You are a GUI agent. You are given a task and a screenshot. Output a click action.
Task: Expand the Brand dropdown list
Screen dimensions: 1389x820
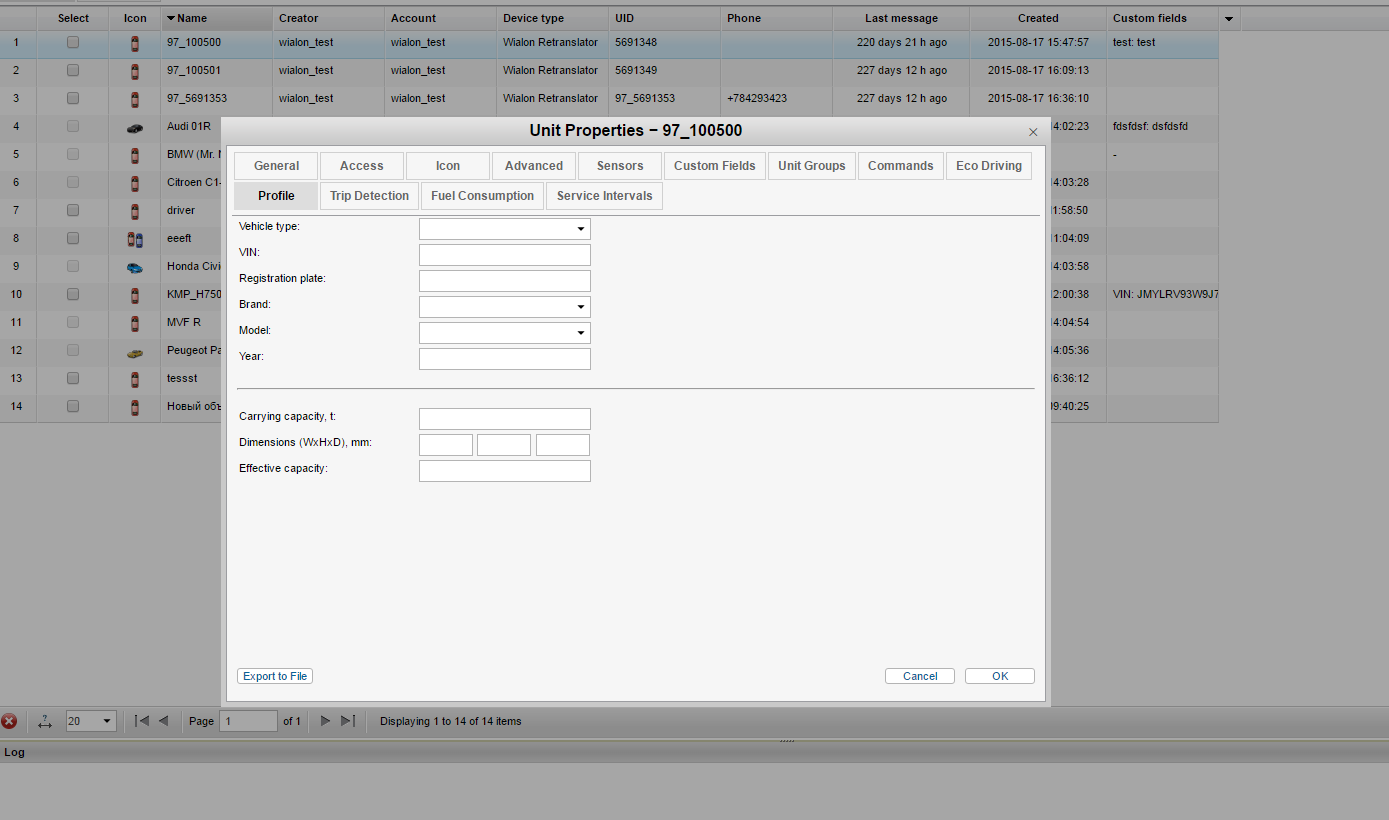pyautogui.click(x=505, y=307)
